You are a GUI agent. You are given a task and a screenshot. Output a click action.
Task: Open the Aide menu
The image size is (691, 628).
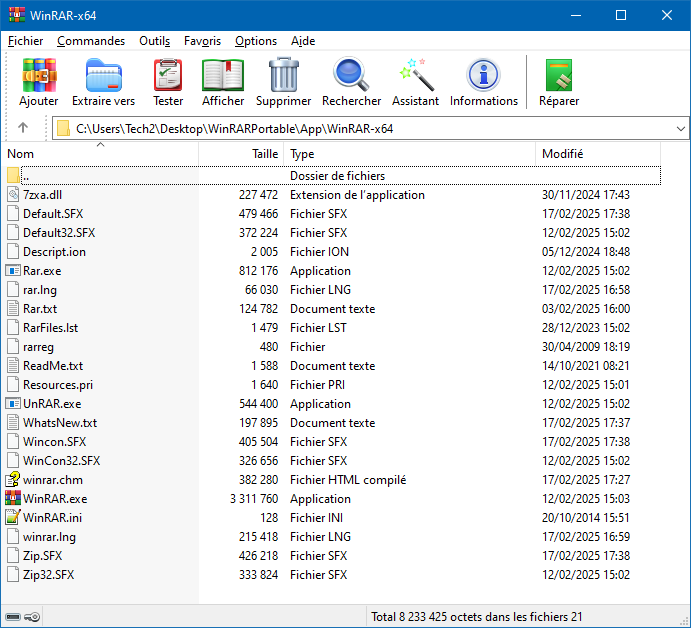tap(303, 41)
